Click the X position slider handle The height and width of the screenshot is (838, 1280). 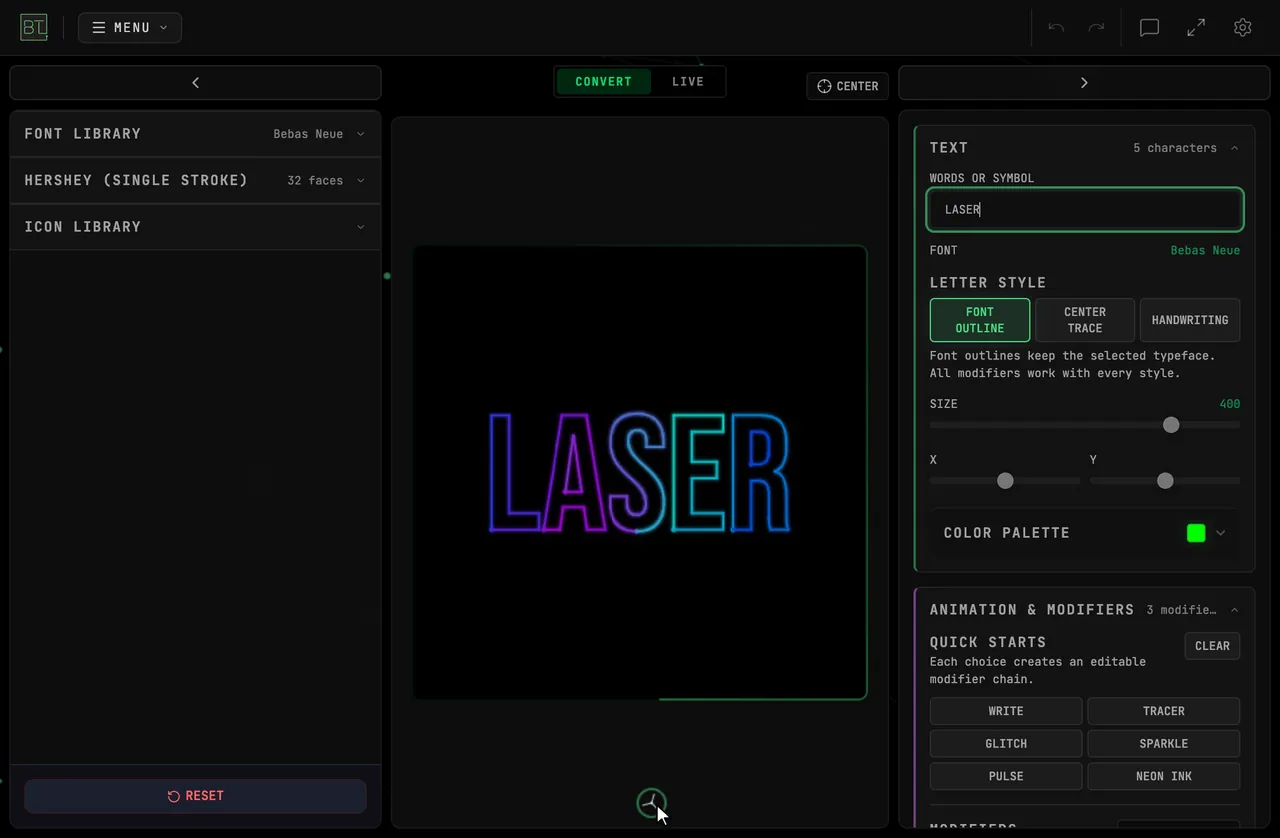(x=1005, y=481)
